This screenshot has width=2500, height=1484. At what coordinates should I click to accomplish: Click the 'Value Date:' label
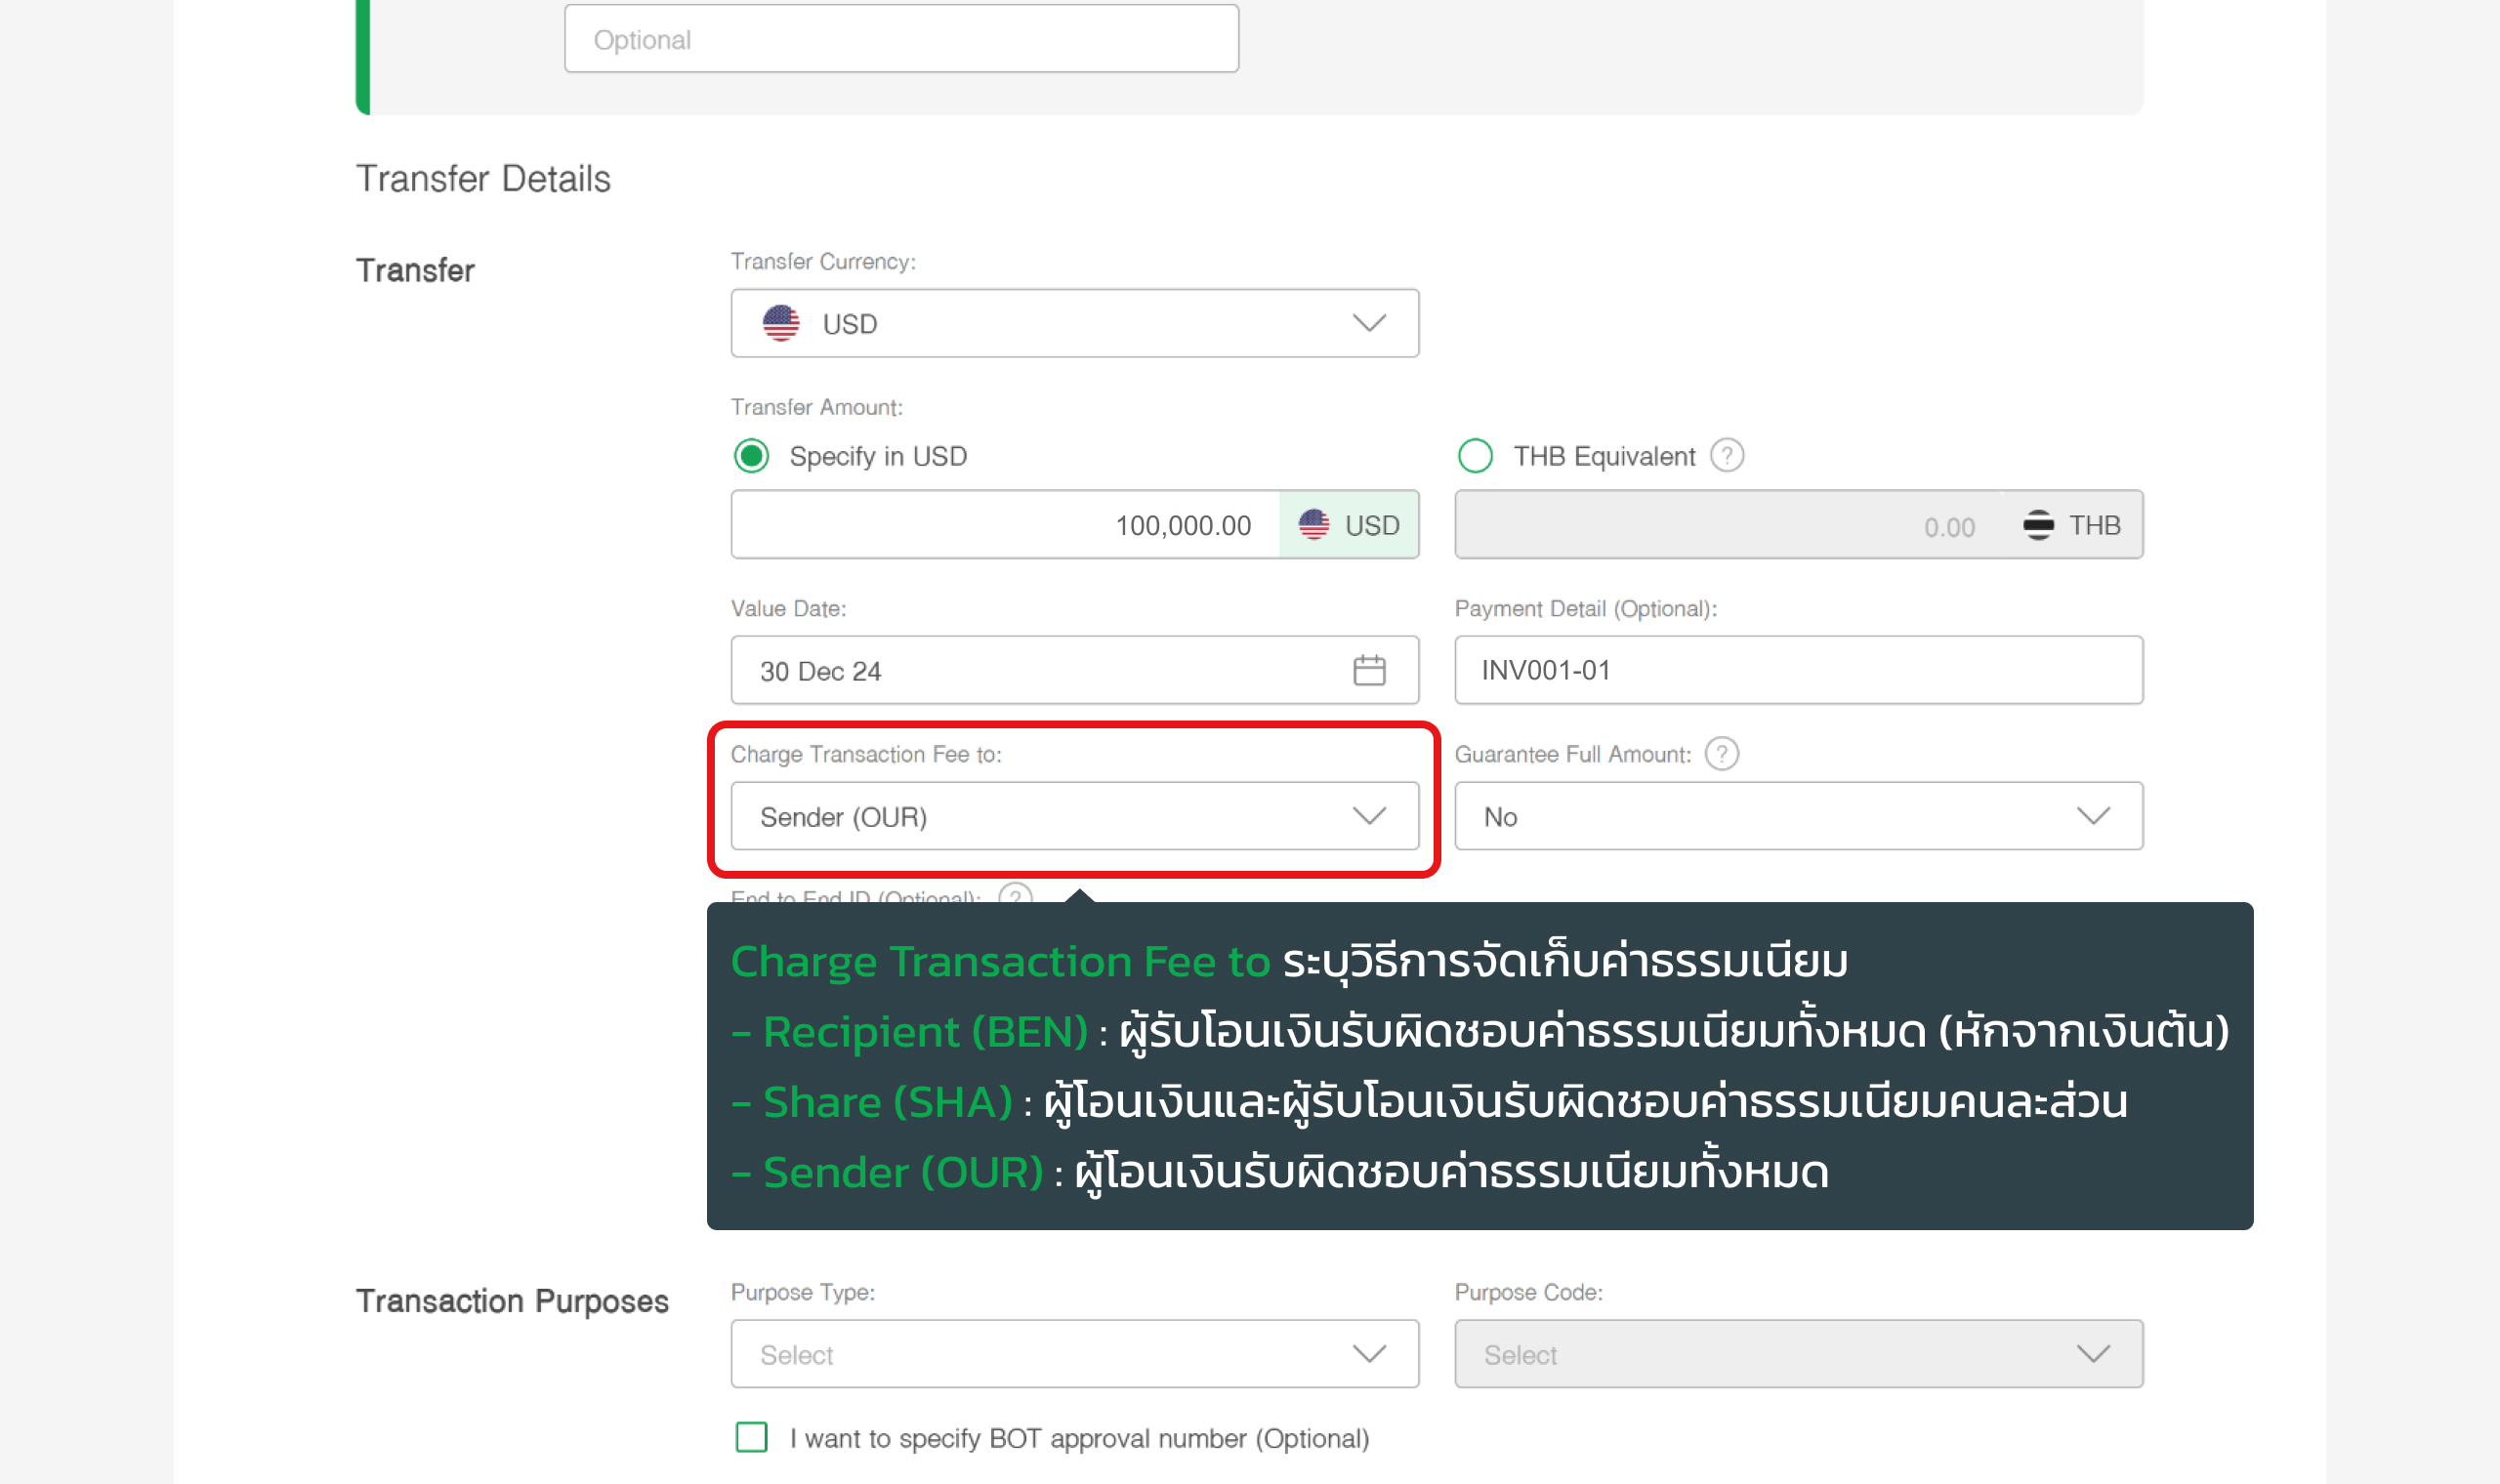pyautogui.click(x=788, y=609)
